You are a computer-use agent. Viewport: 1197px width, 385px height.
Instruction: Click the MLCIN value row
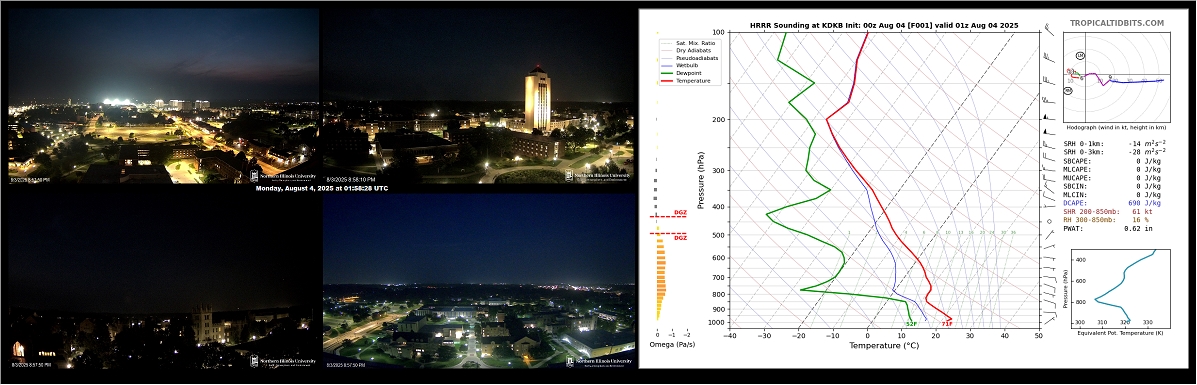coord(1112,194)
